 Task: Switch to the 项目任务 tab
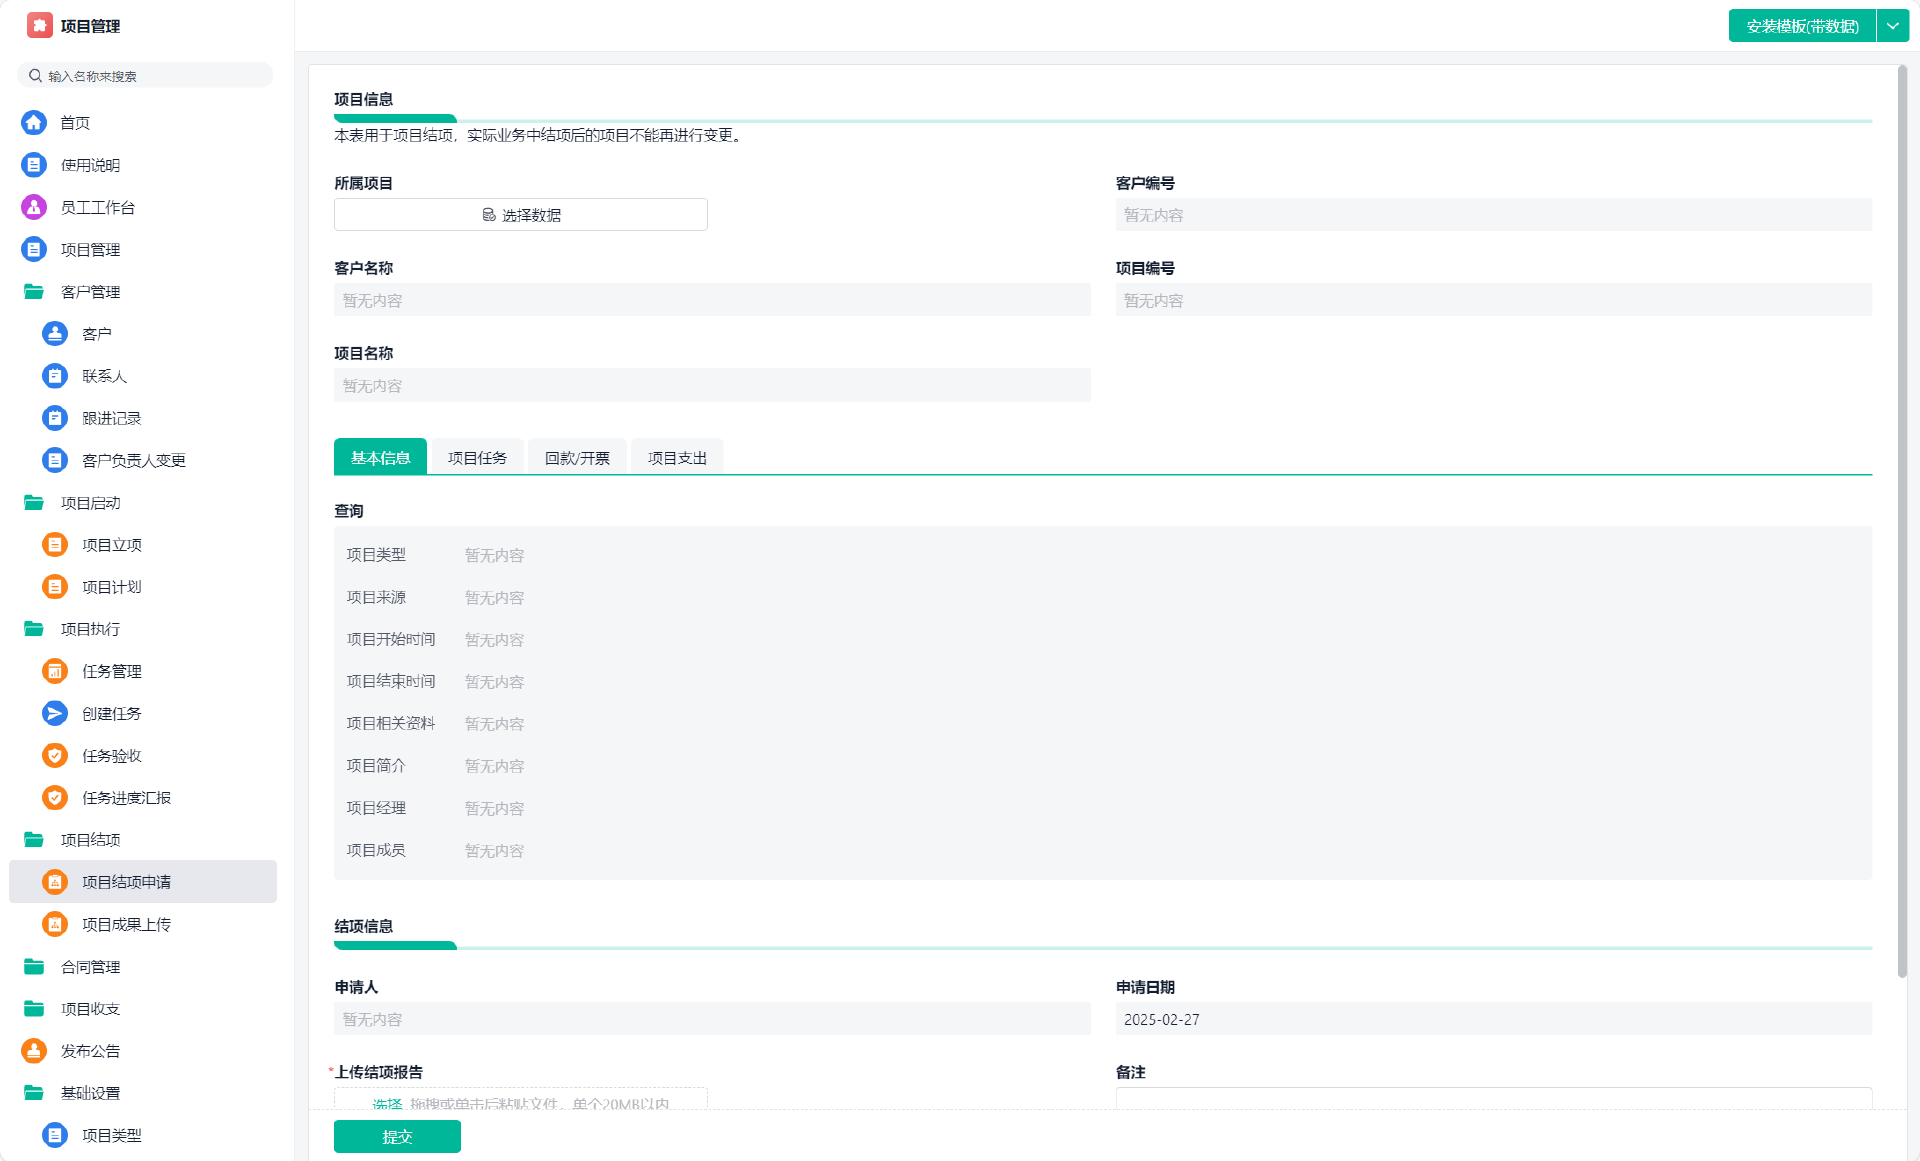pyautogui.click(x=477, y=458)
